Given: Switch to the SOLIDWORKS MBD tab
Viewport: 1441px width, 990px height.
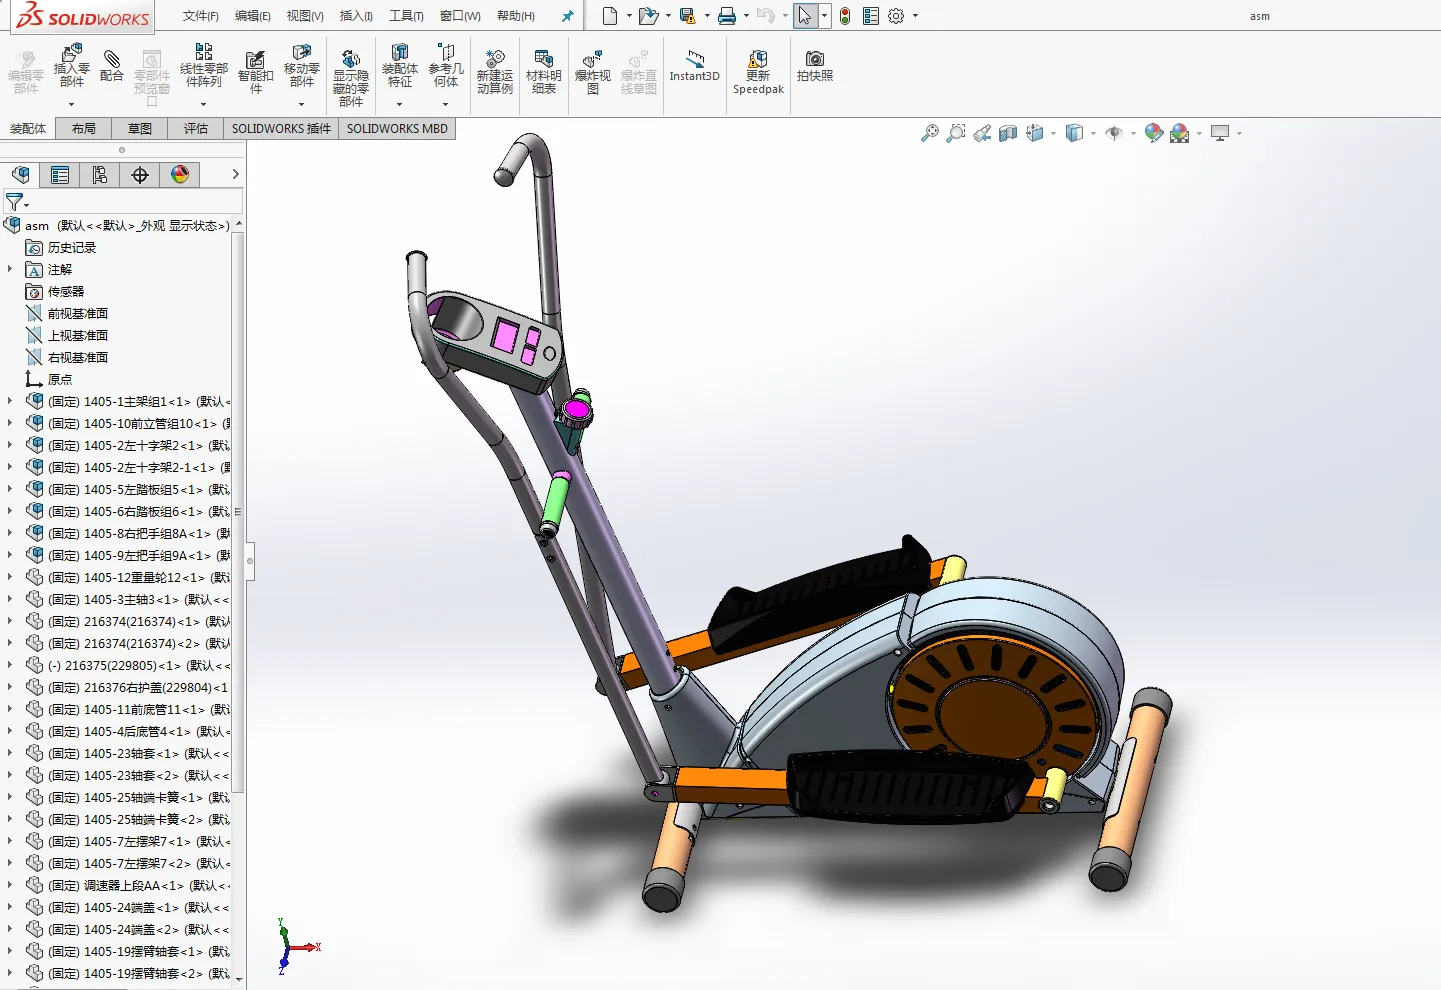Looking at the screenshot, I should (397, 128).
